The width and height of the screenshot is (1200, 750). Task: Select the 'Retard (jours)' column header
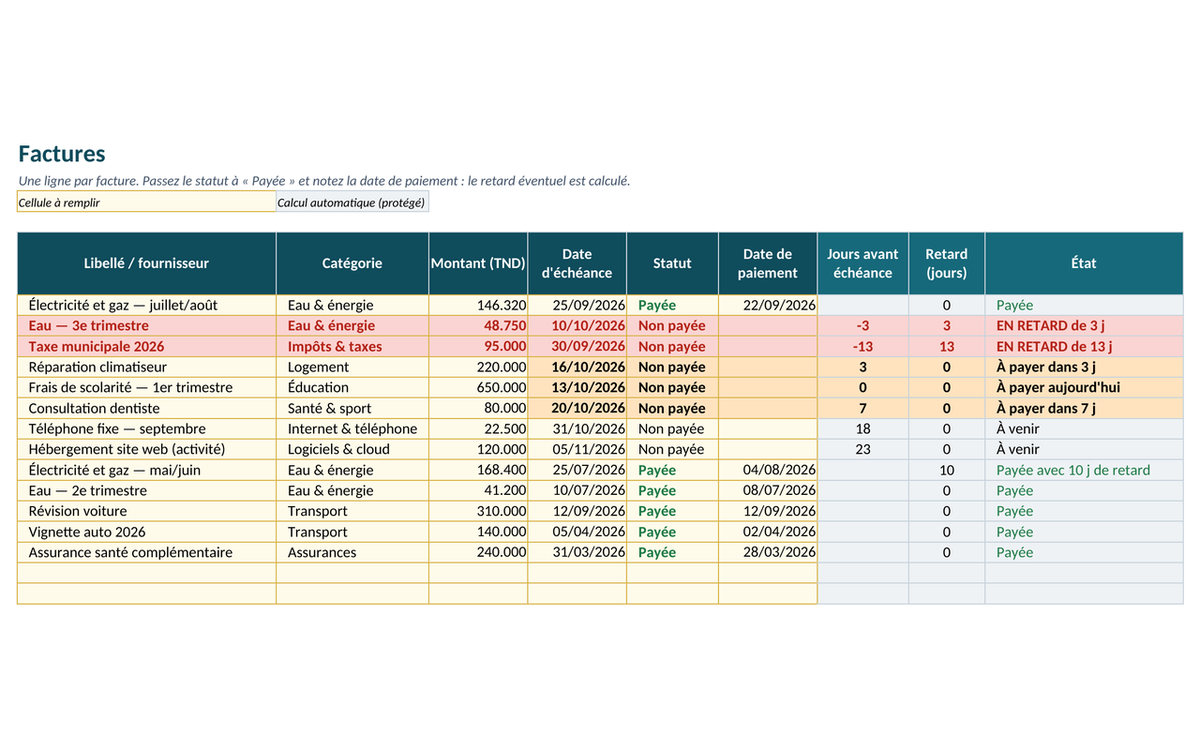pos(947,263)
